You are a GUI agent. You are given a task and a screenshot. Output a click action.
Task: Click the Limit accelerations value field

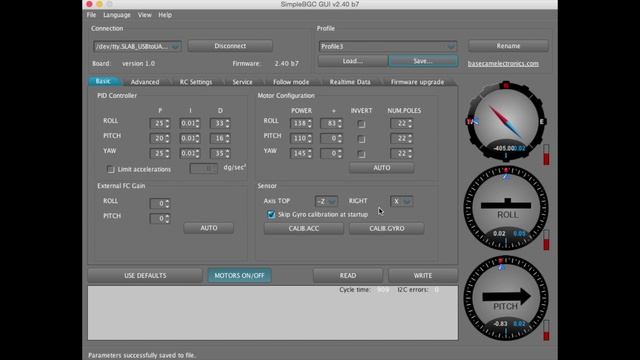204,168
